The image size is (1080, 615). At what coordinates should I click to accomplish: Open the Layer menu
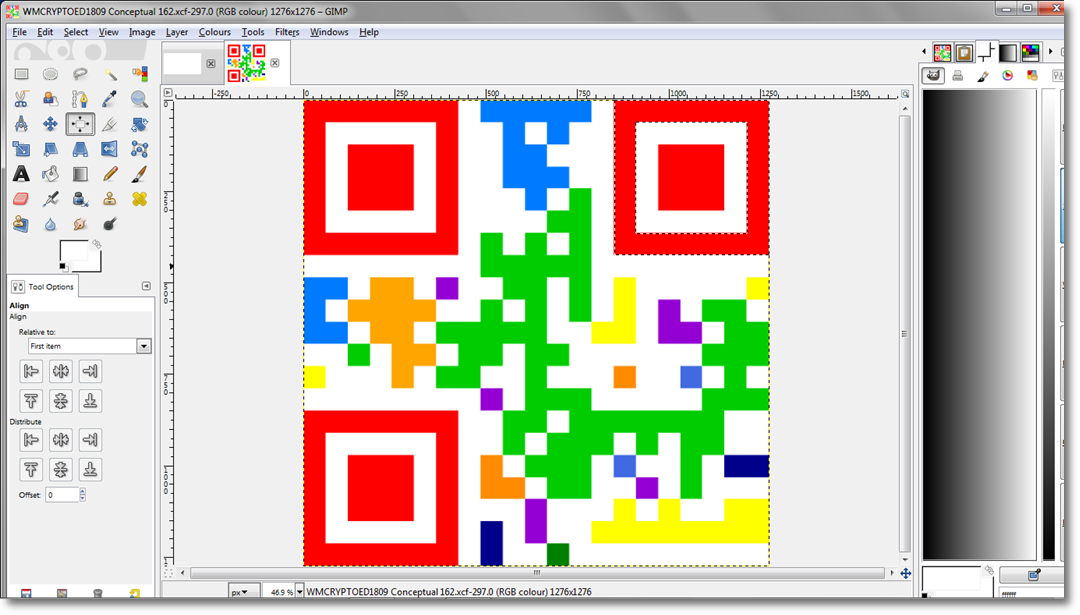(176, 32)
